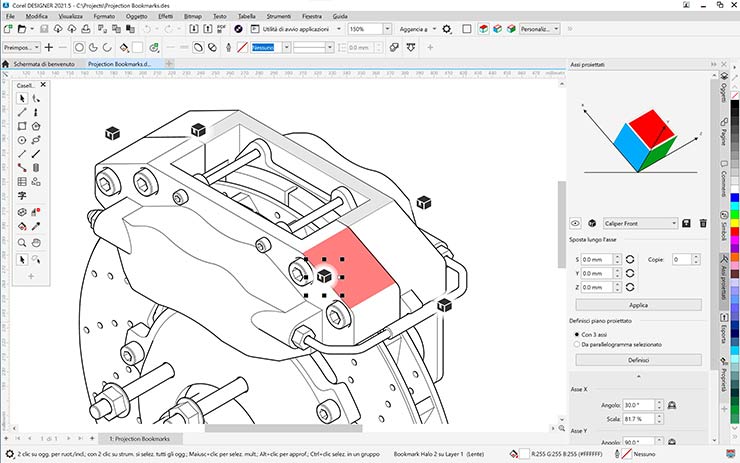
Task: Delete the Caliper Front preset with trash icon
Action: pyautogui.click(x=702, y=224)
